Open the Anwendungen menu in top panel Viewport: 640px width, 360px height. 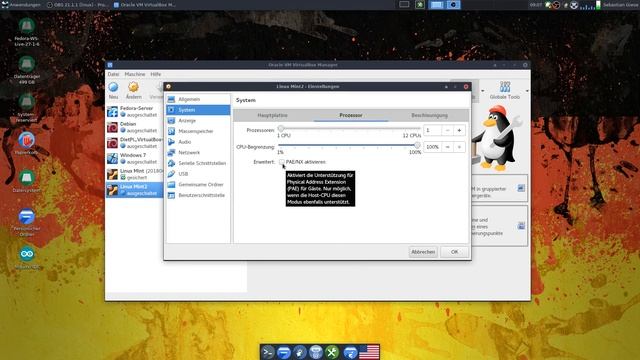coord(21,5)
